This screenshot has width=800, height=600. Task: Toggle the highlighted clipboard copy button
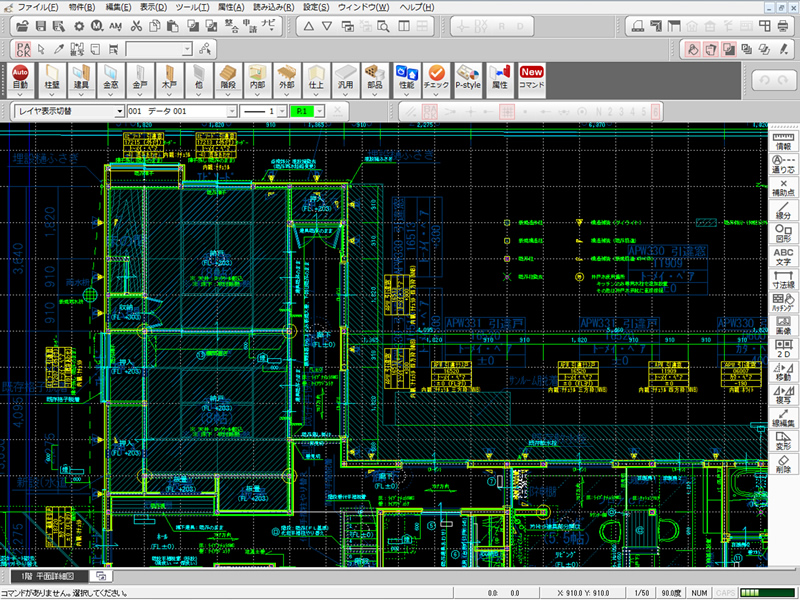coord(711,49)
